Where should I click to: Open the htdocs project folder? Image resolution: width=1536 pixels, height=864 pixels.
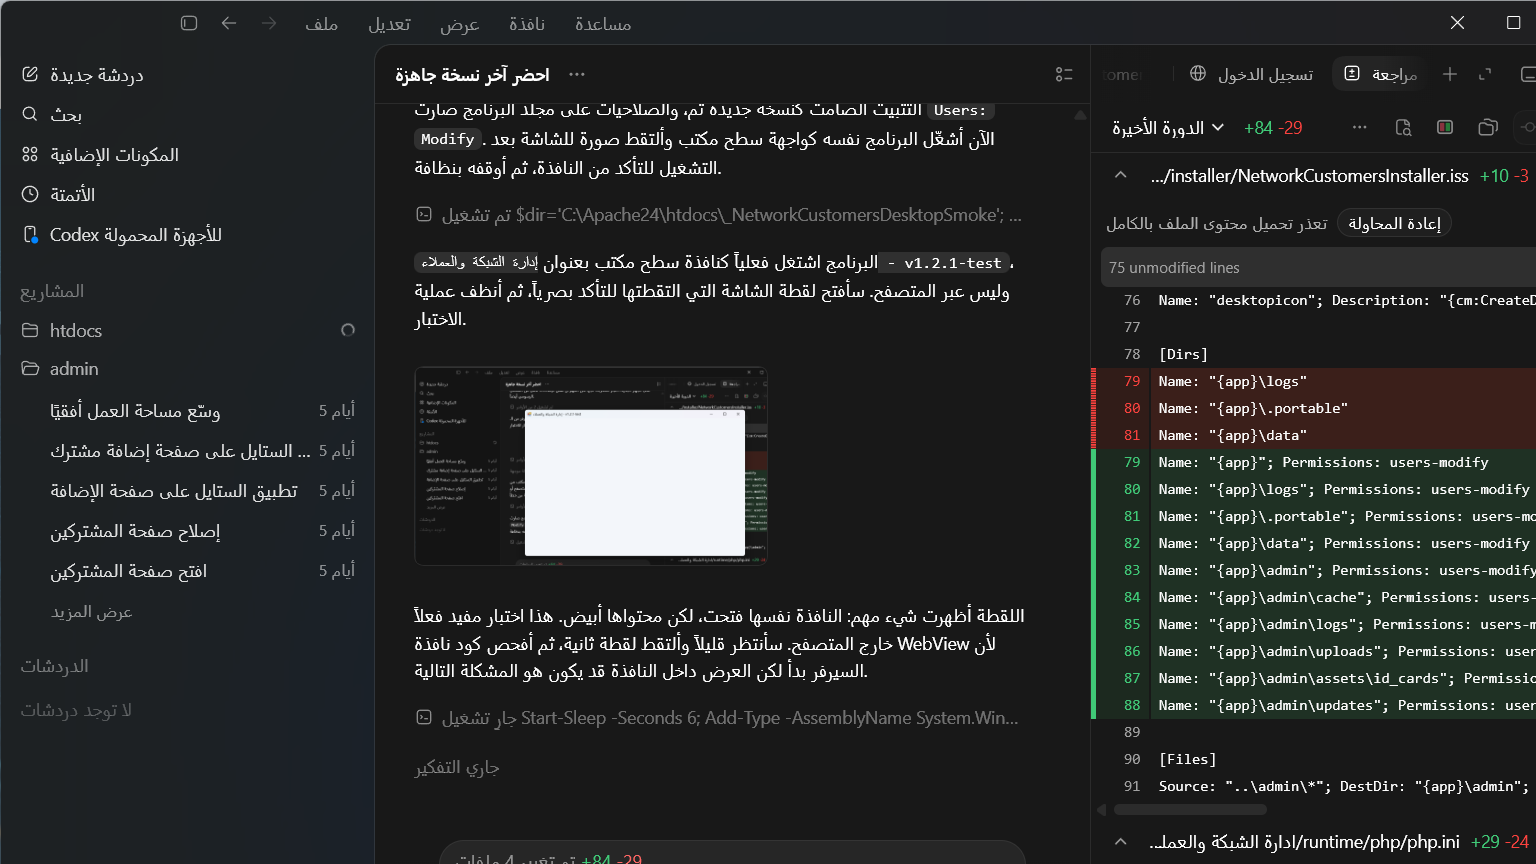tap(62, 330)
